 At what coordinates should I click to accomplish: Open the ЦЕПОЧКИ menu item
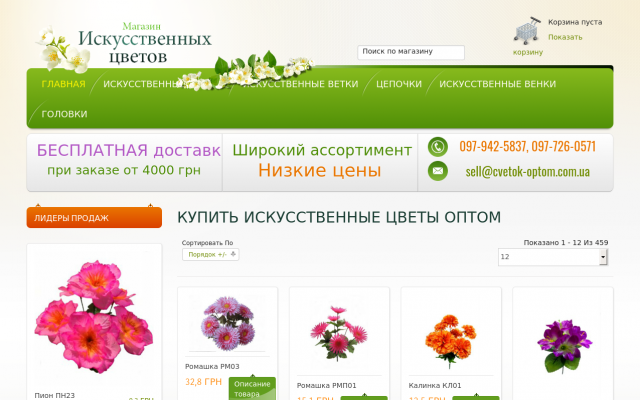tap(399, 84)
